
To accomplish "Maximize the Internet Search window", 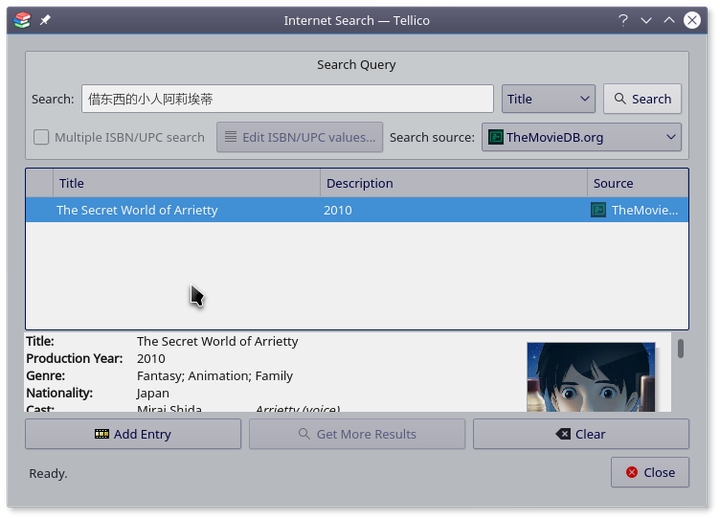I will tap(669, 20).
